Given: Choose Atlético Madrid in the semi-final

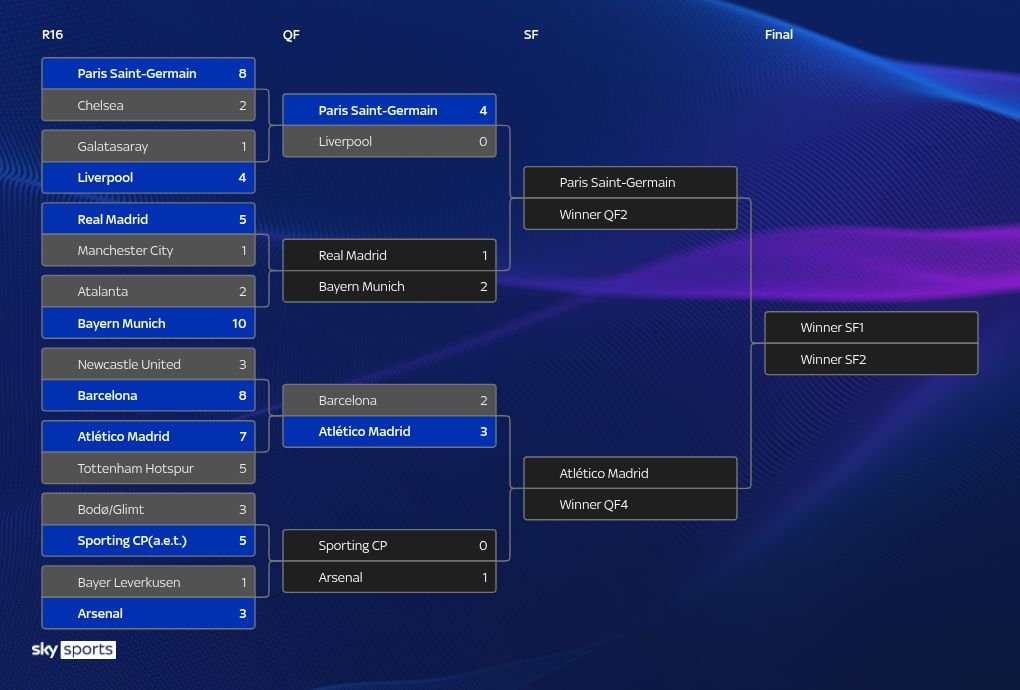Looking at the screenshot, I should point(629,473).
